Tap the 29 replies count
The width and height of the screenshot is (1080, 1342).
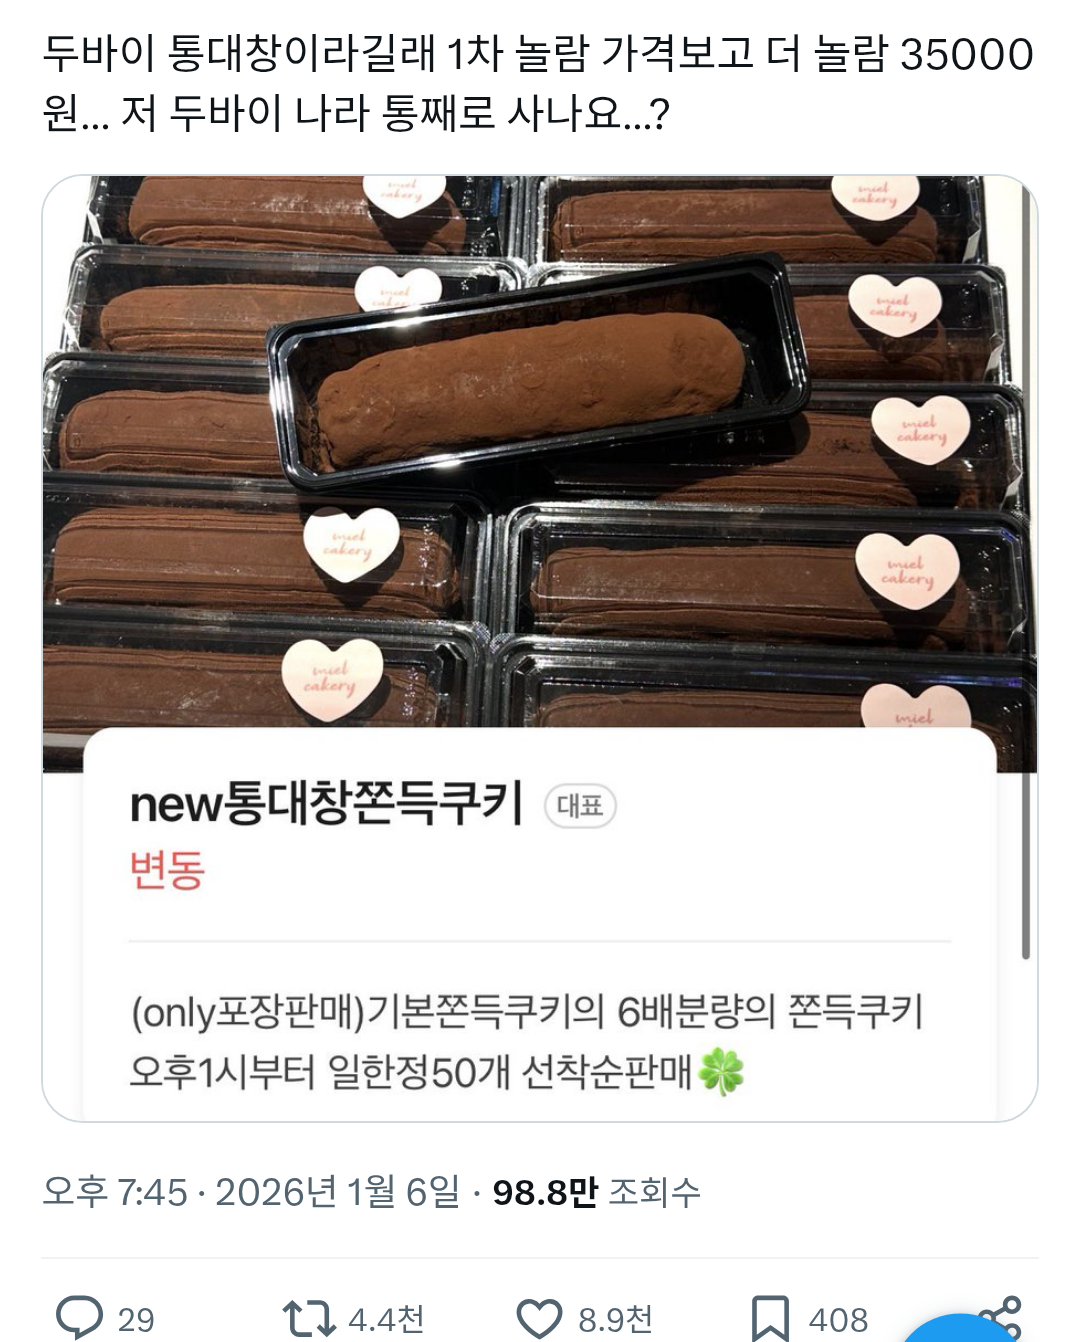(136, 1319)
